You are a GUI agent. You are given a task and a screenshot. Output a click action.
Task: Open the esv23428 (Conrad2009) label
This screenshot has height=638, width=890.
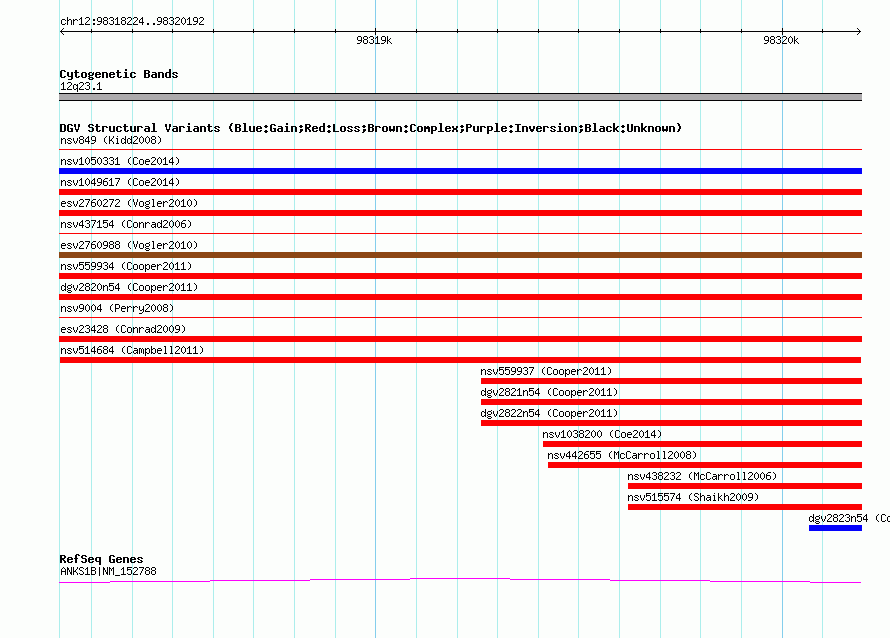click(x=123, y=329)
